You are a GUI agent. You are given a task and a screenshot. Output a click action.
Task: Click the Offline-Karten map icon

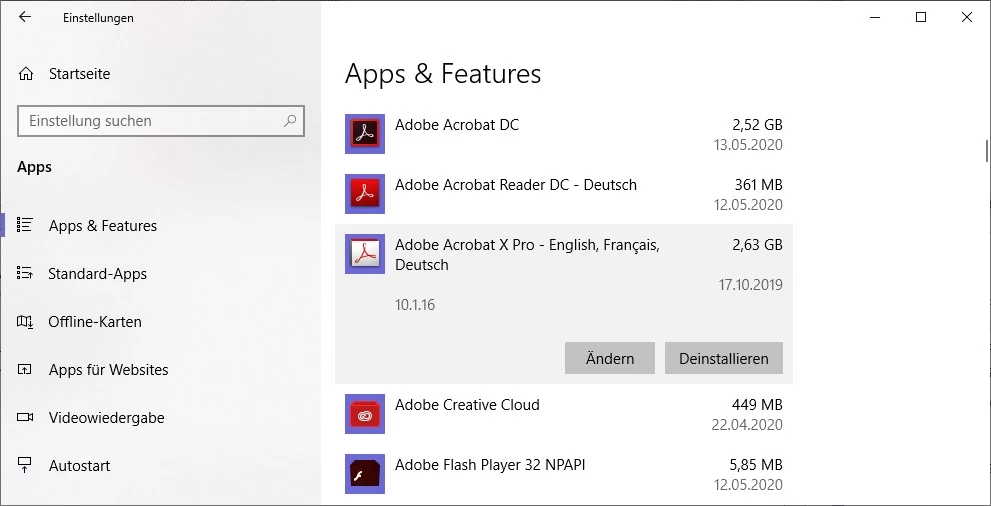pyautogui.click(x=25, y=322)
